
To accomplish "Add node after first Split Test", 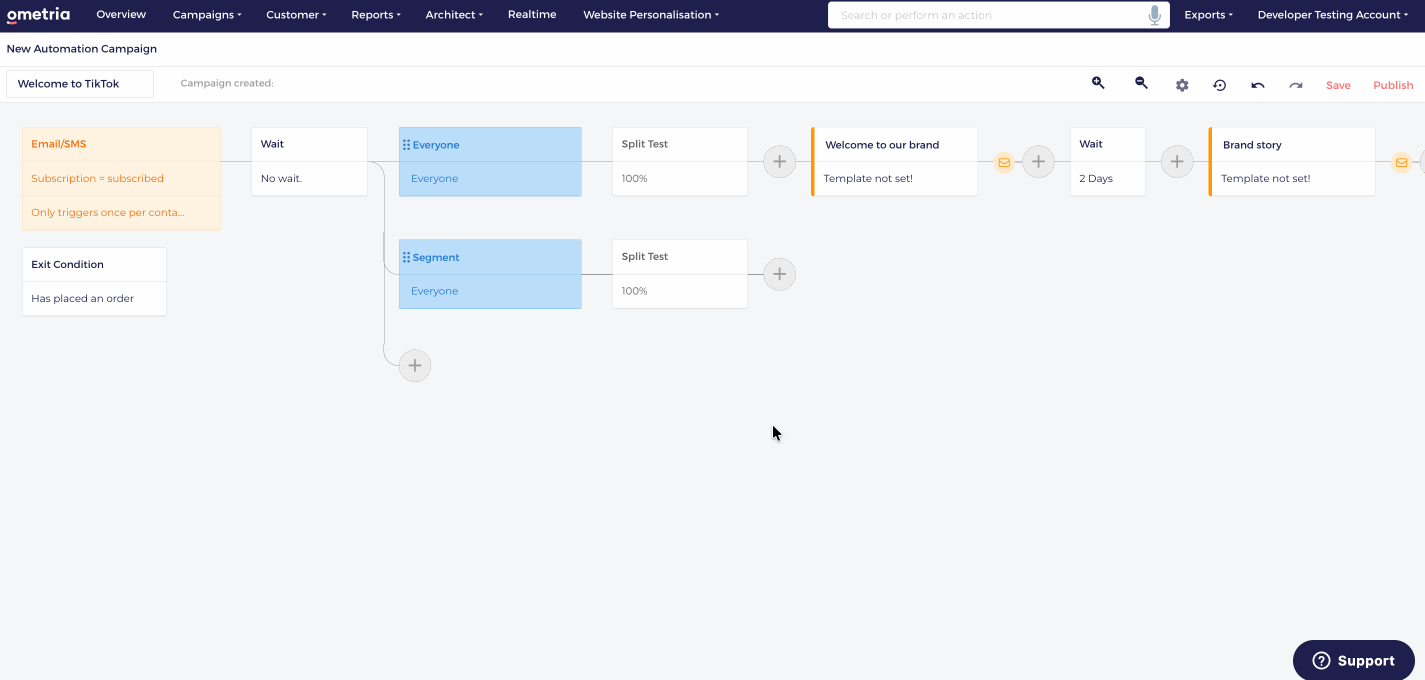I will point(779,161).
